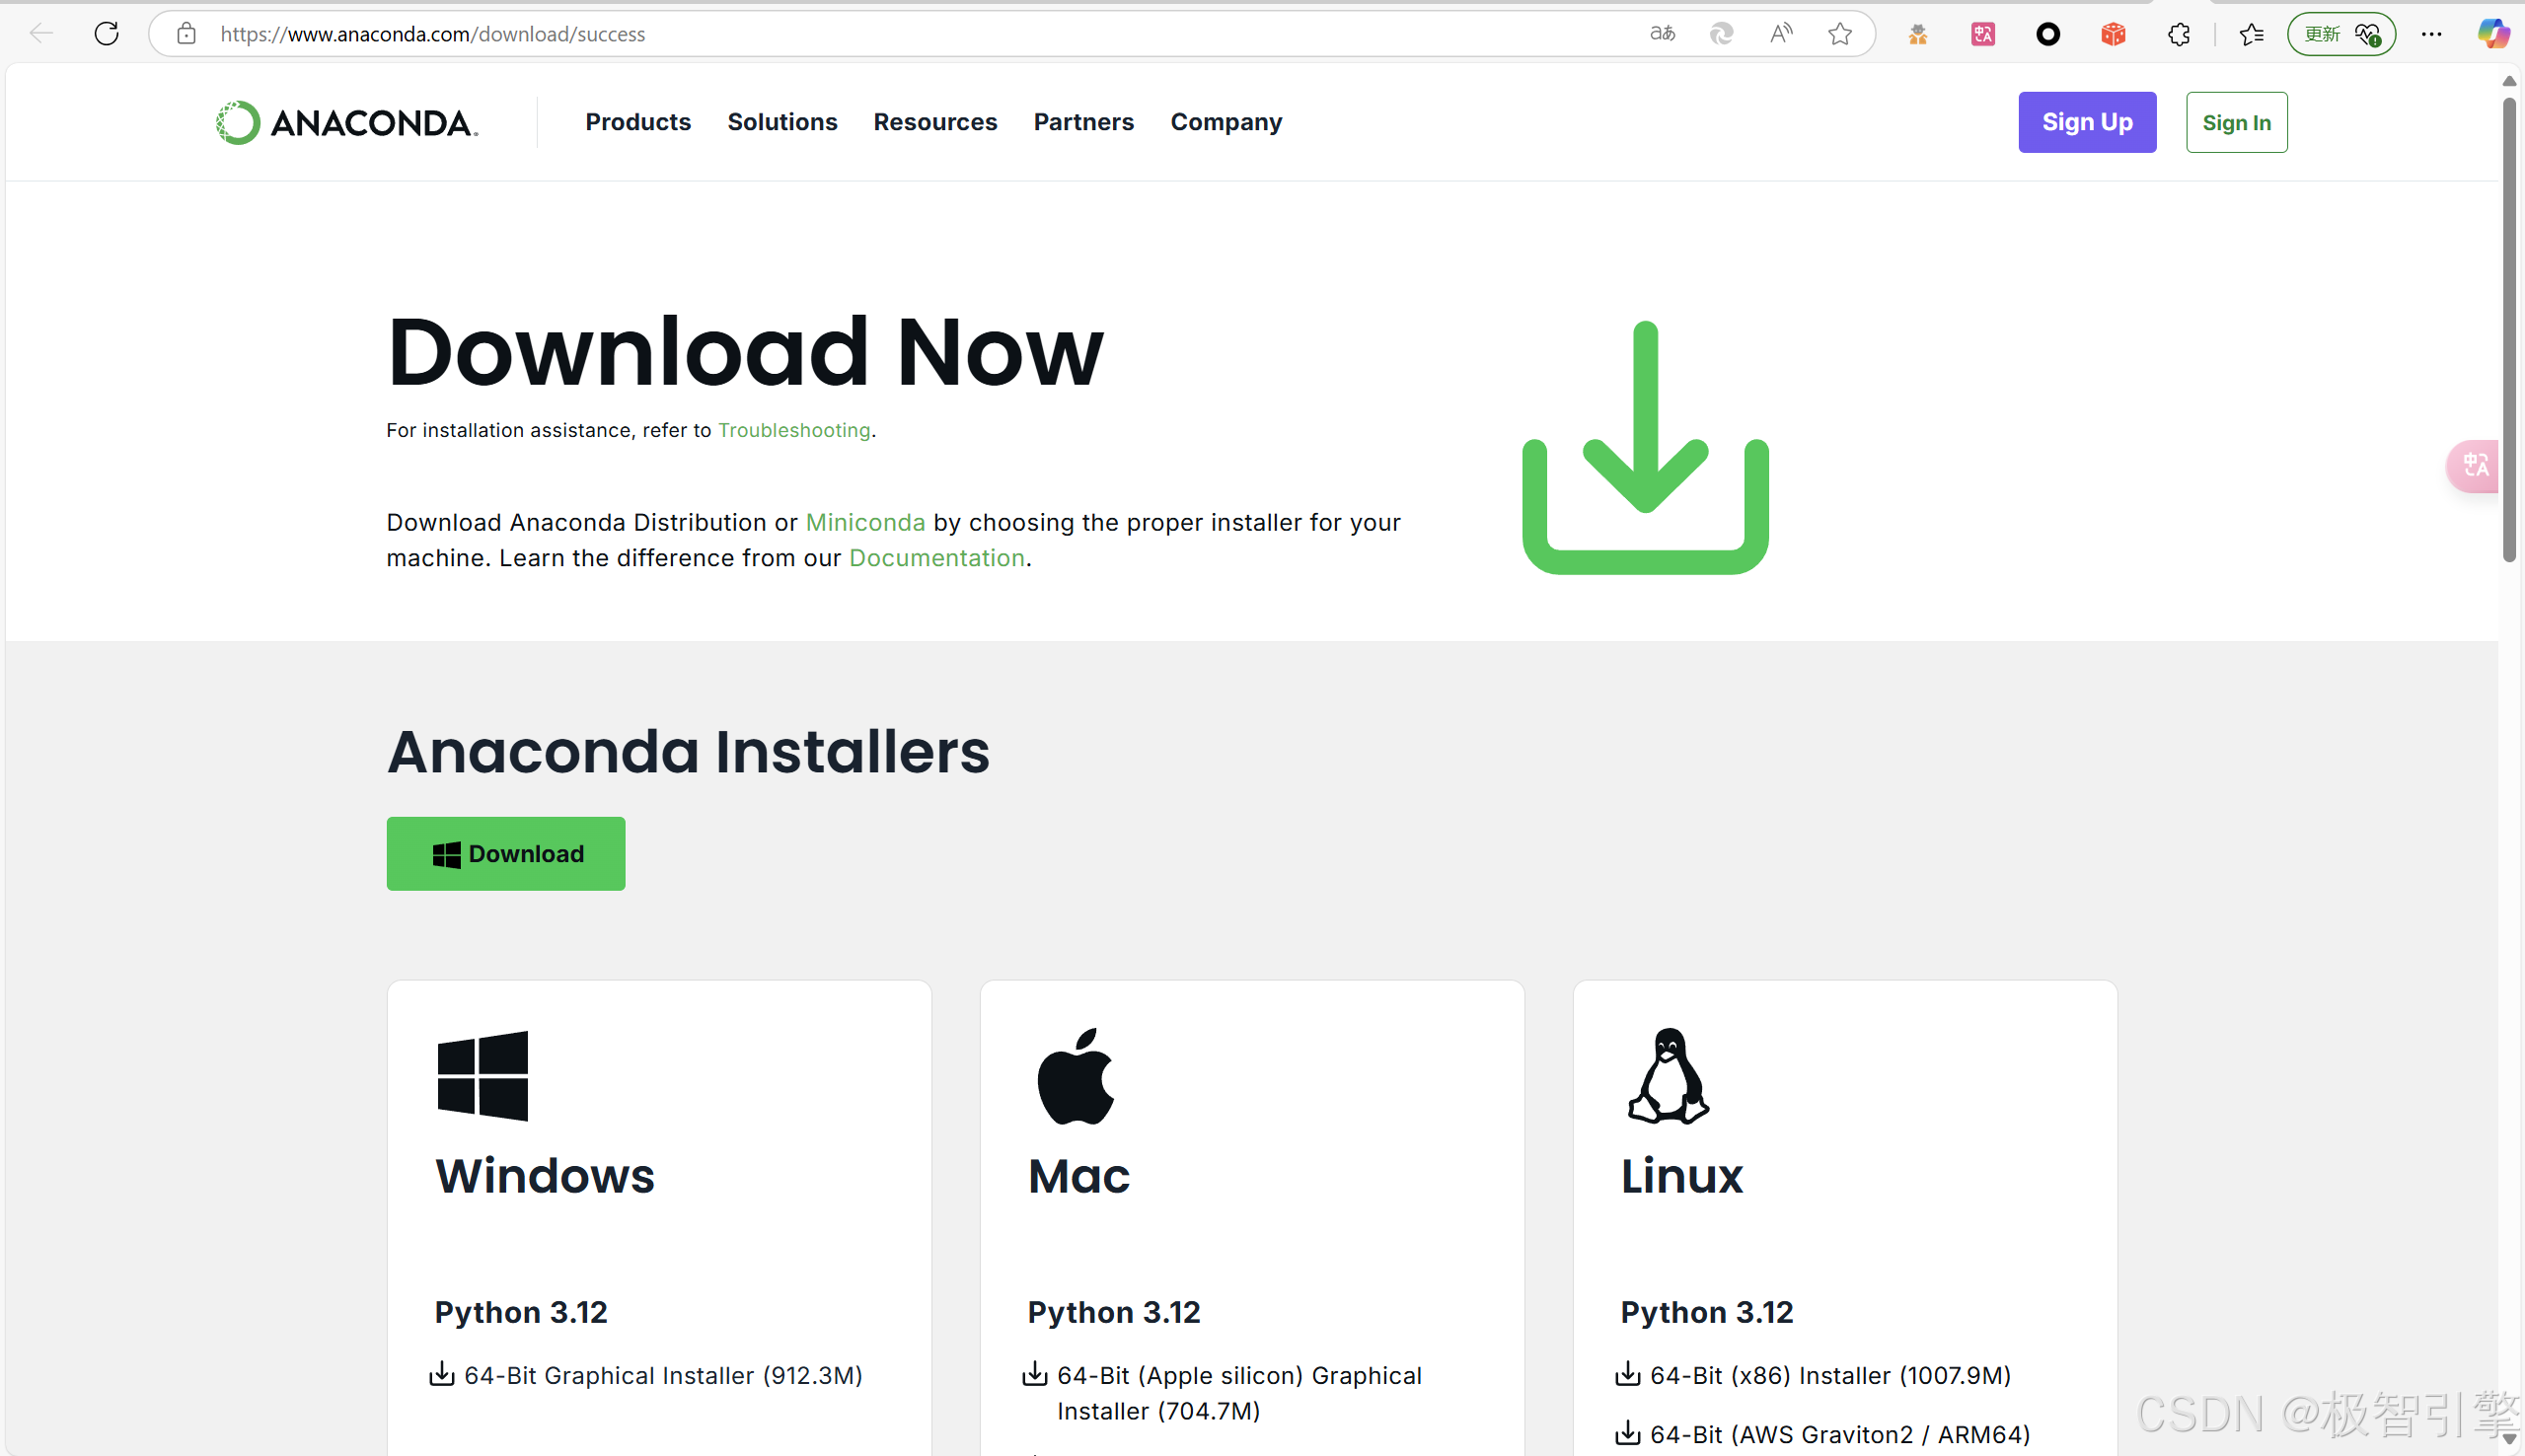Open the Company menu

pos(1226,122)
